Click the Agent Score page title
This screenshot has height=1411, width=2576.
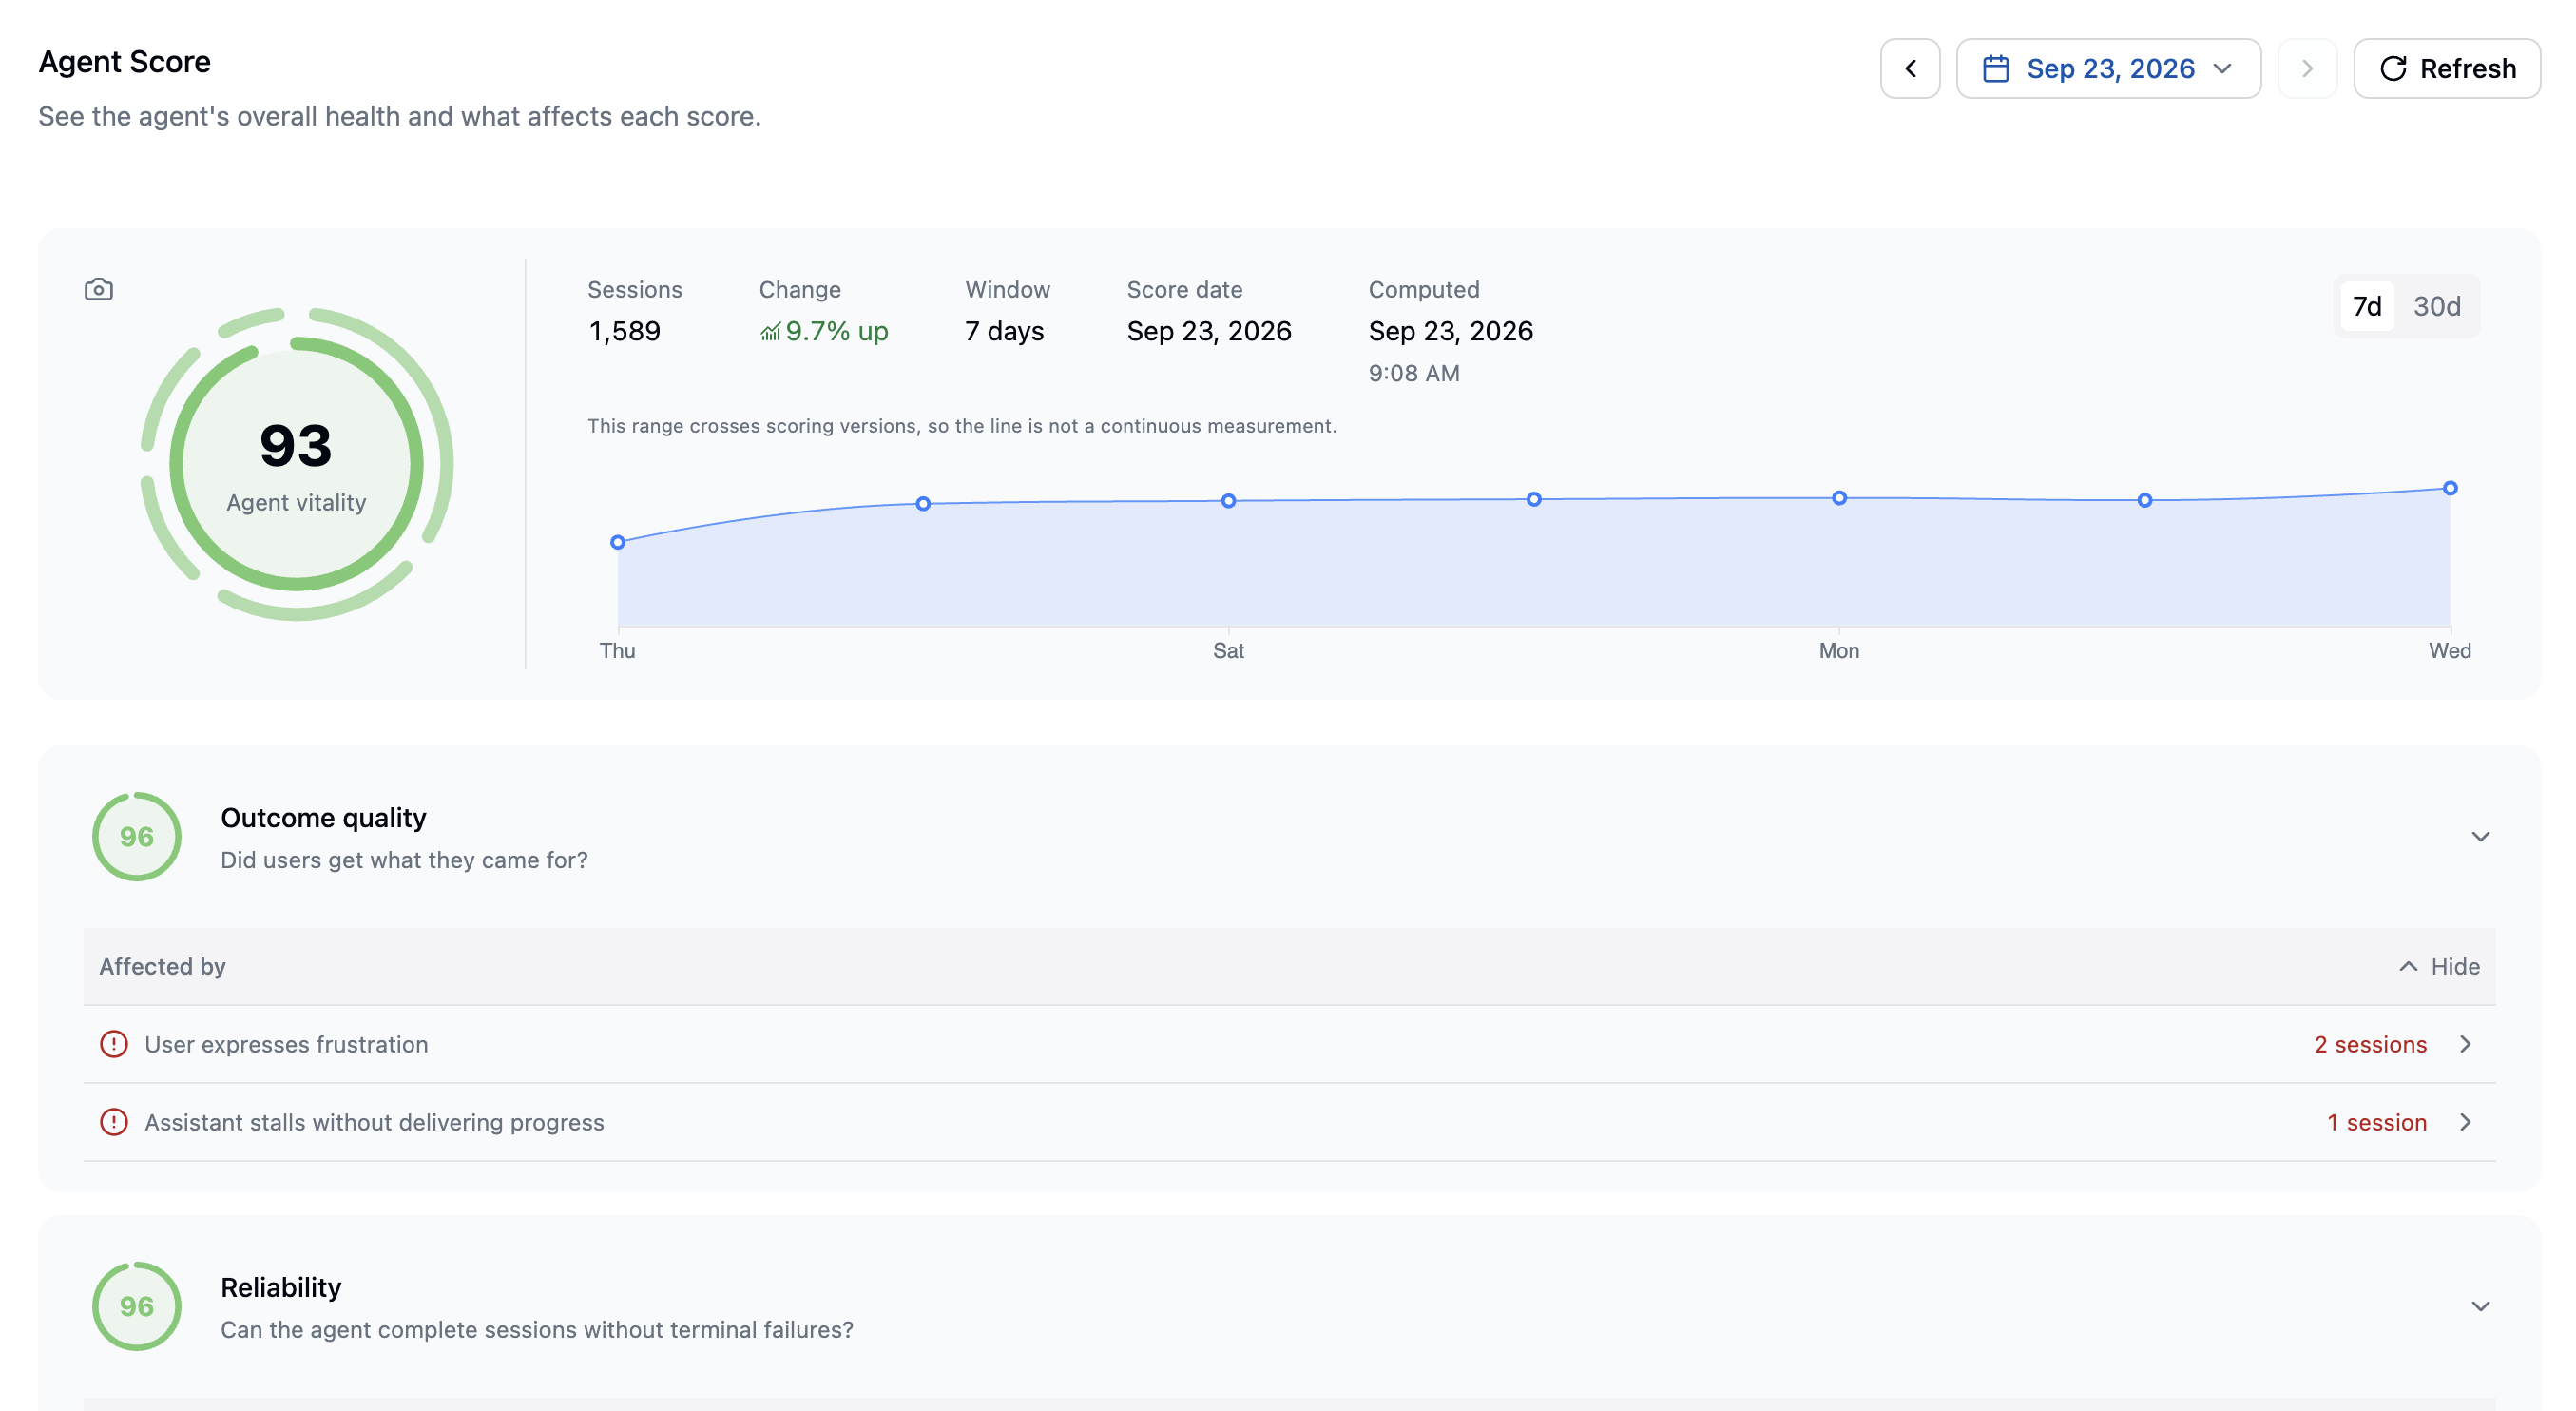tap(124, 62)
